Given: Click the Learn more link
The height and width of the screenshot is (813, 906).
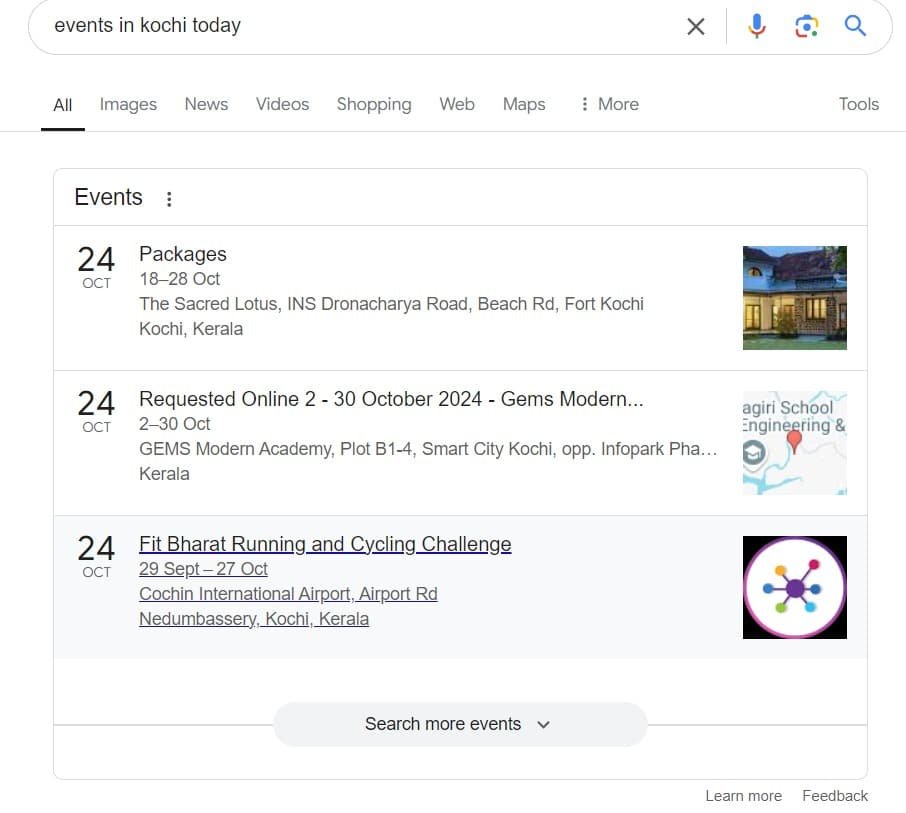Looking at the screenshot, I should [744, 795].
